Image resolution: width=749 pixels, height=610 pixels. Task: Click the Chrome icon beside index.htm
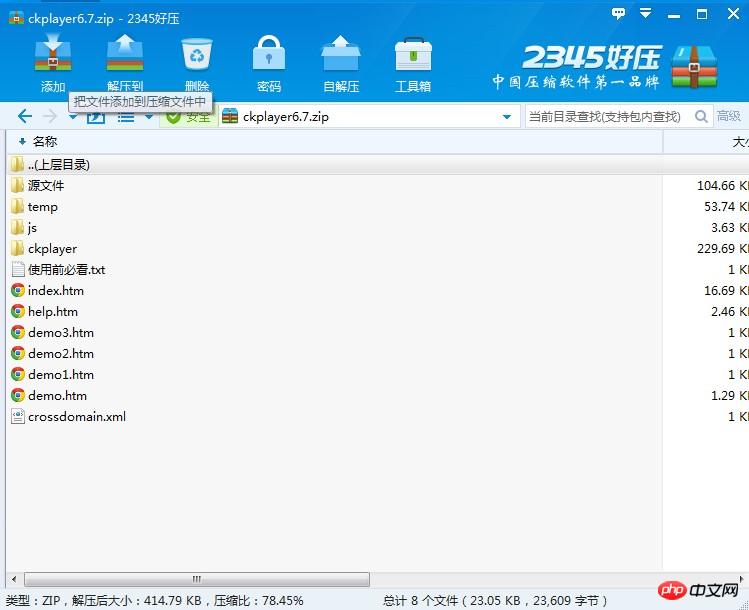pyautogui.click(x=18, y=290)
